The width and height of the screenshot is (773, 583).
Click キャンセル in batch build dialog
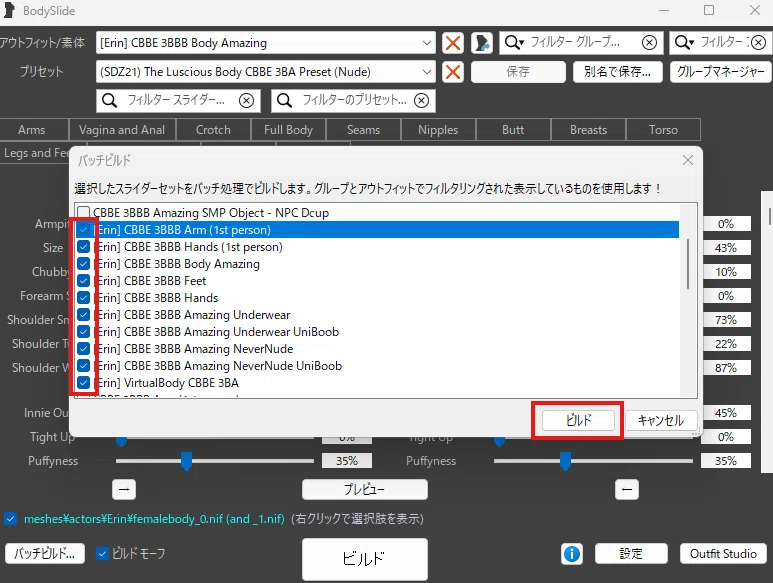(661, 420)
